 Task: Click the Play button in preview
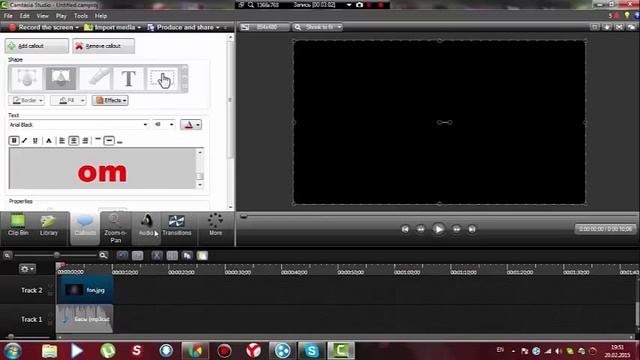click(438, 229)
